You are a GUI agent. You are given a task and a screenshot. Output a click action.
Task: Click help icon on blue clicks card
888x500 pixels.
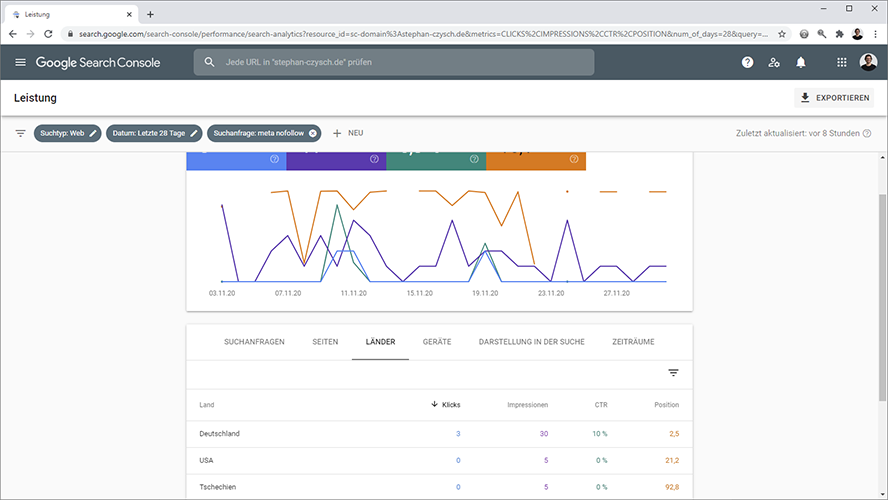click(x=275, y=159)
